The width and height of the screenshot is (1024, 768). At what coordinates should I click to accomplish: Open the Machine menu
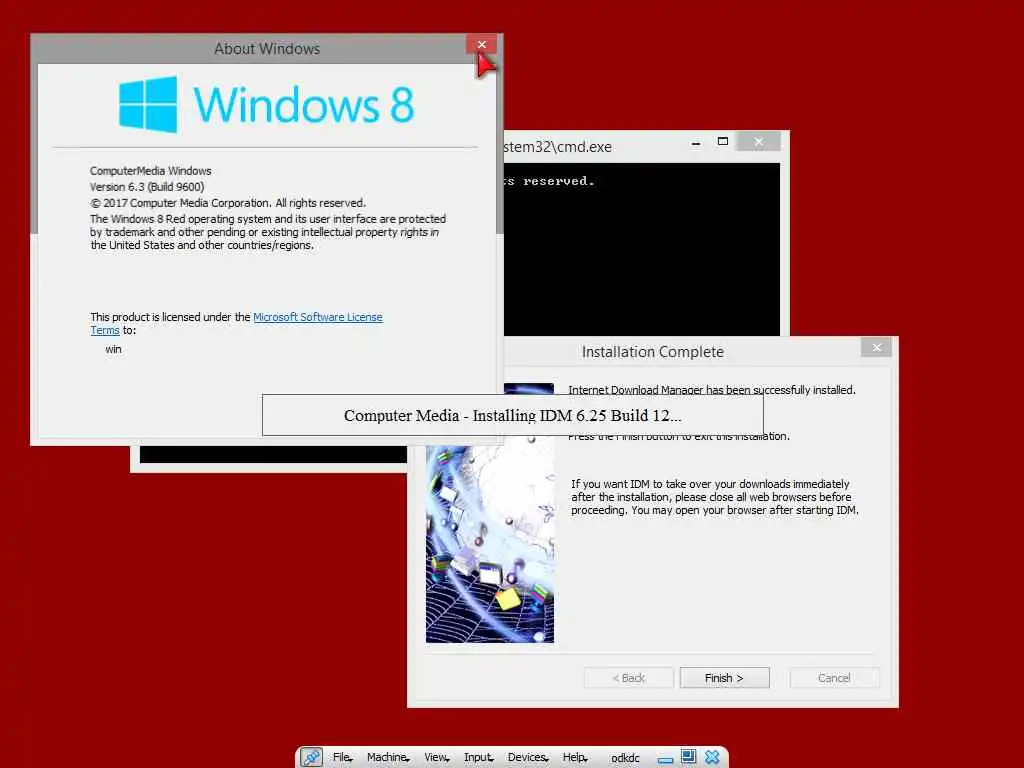point(388,758)
